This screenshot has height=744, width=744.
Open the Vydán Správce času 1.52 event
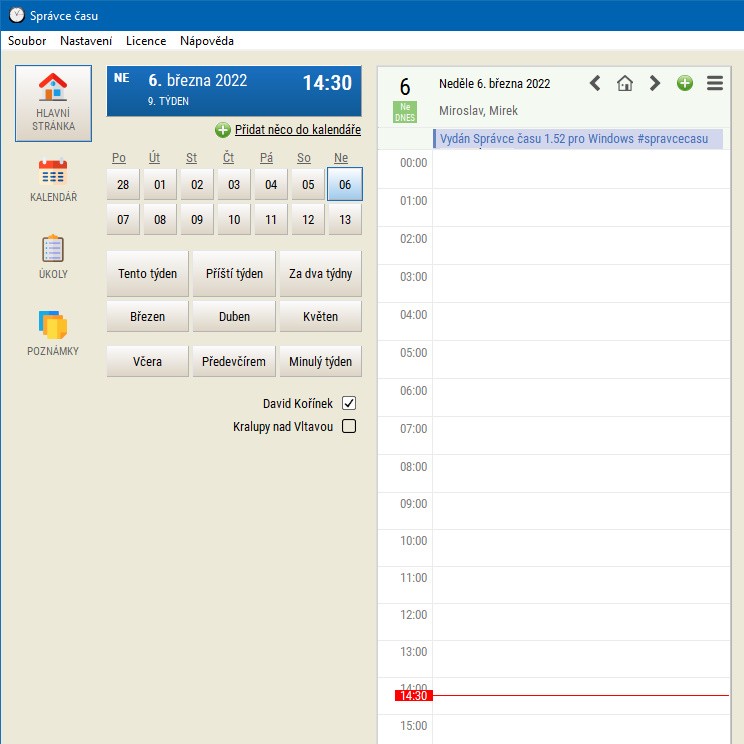(578, 139)
